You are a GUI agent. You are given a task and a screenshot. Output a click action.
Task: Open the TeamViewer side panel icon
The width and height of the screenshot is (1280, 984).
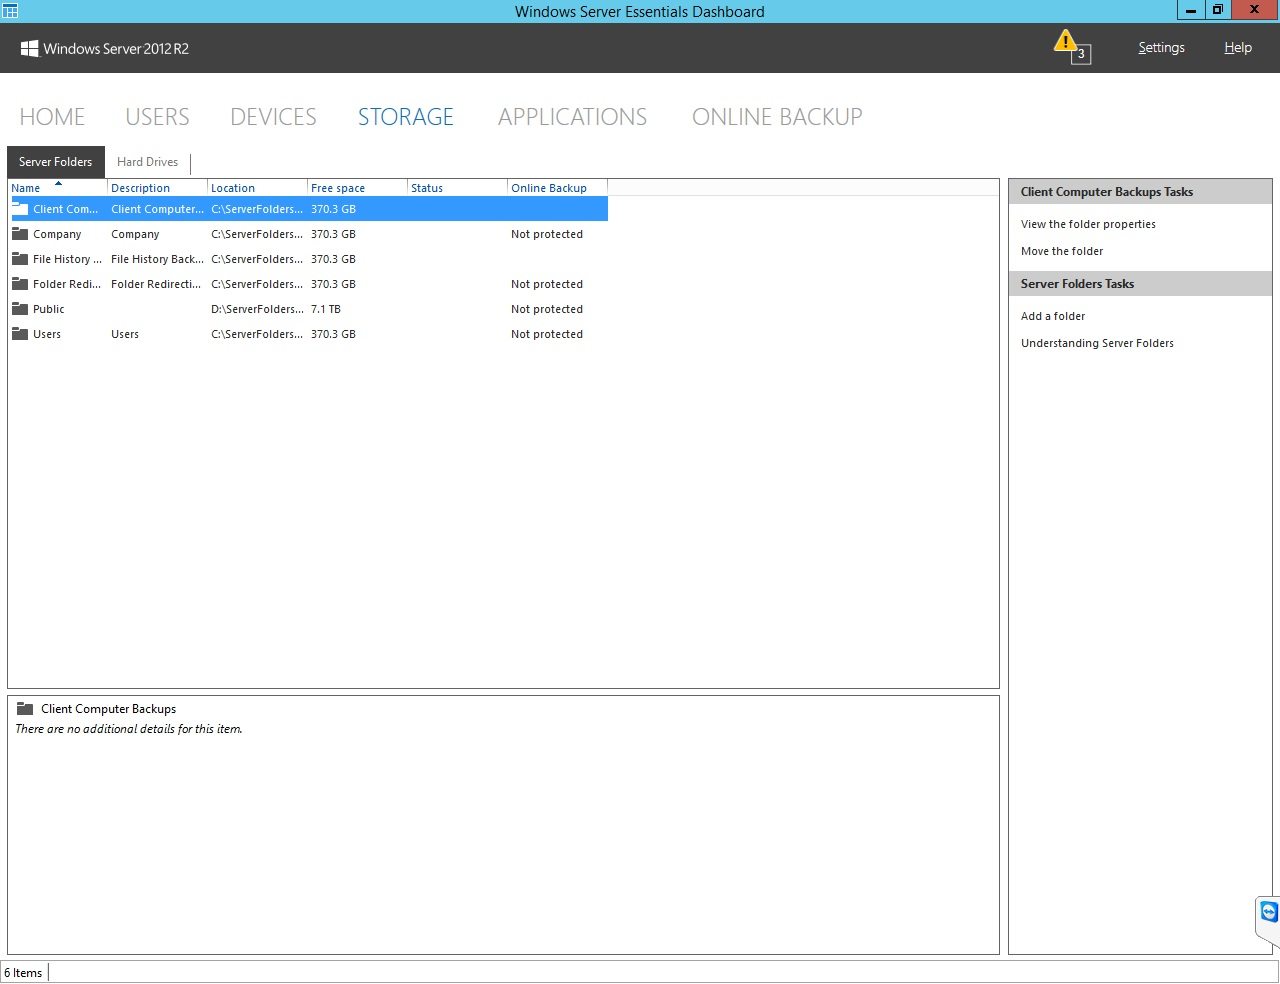[1269, 912]
